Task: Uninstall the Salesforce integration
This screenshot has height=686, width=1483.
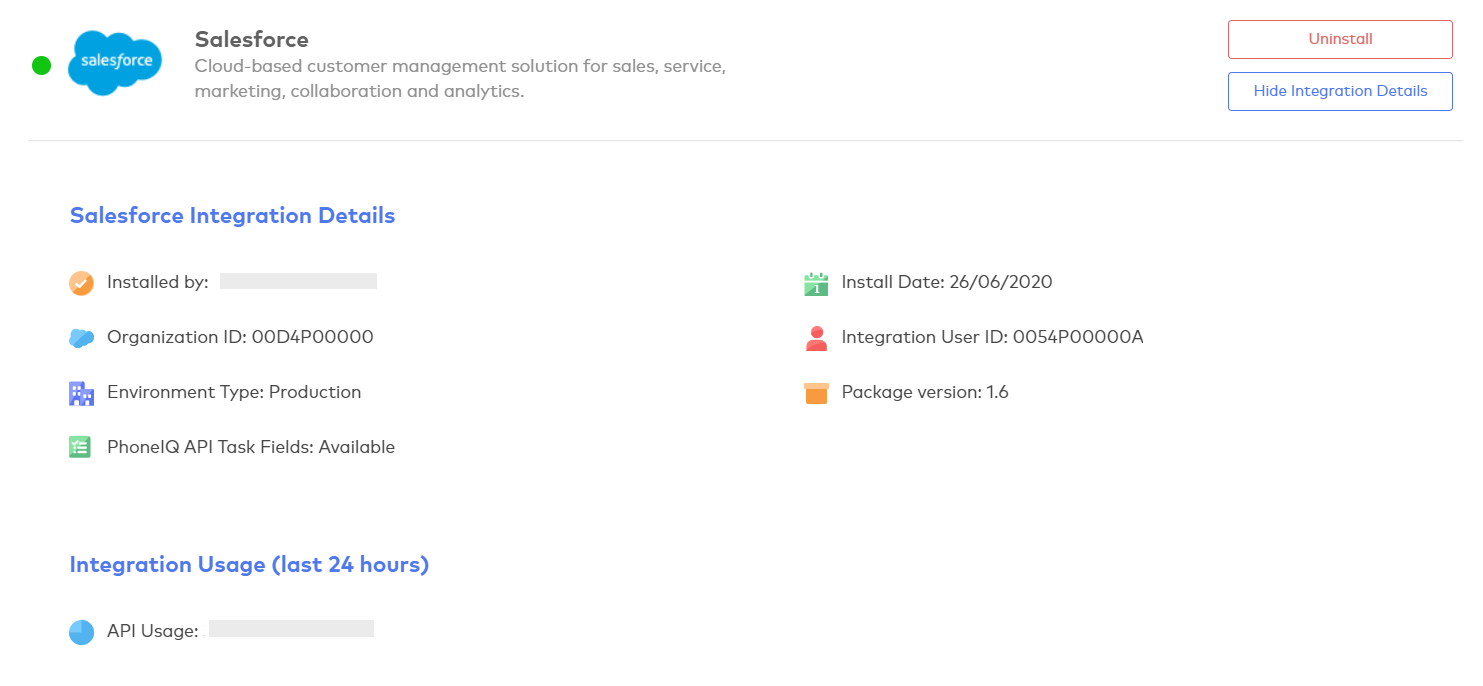Action: point(1339,39)
